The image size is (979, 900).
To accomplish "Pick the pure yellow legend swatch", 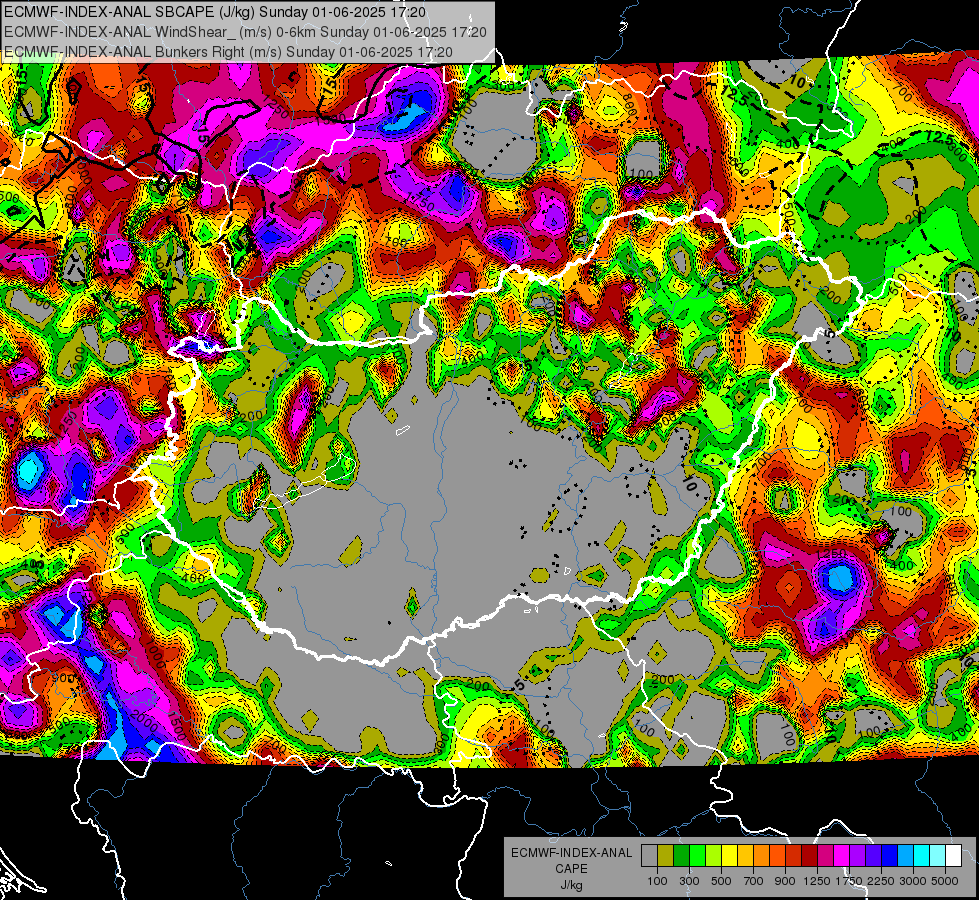I will pyautogui.click(x=729, y=856).
